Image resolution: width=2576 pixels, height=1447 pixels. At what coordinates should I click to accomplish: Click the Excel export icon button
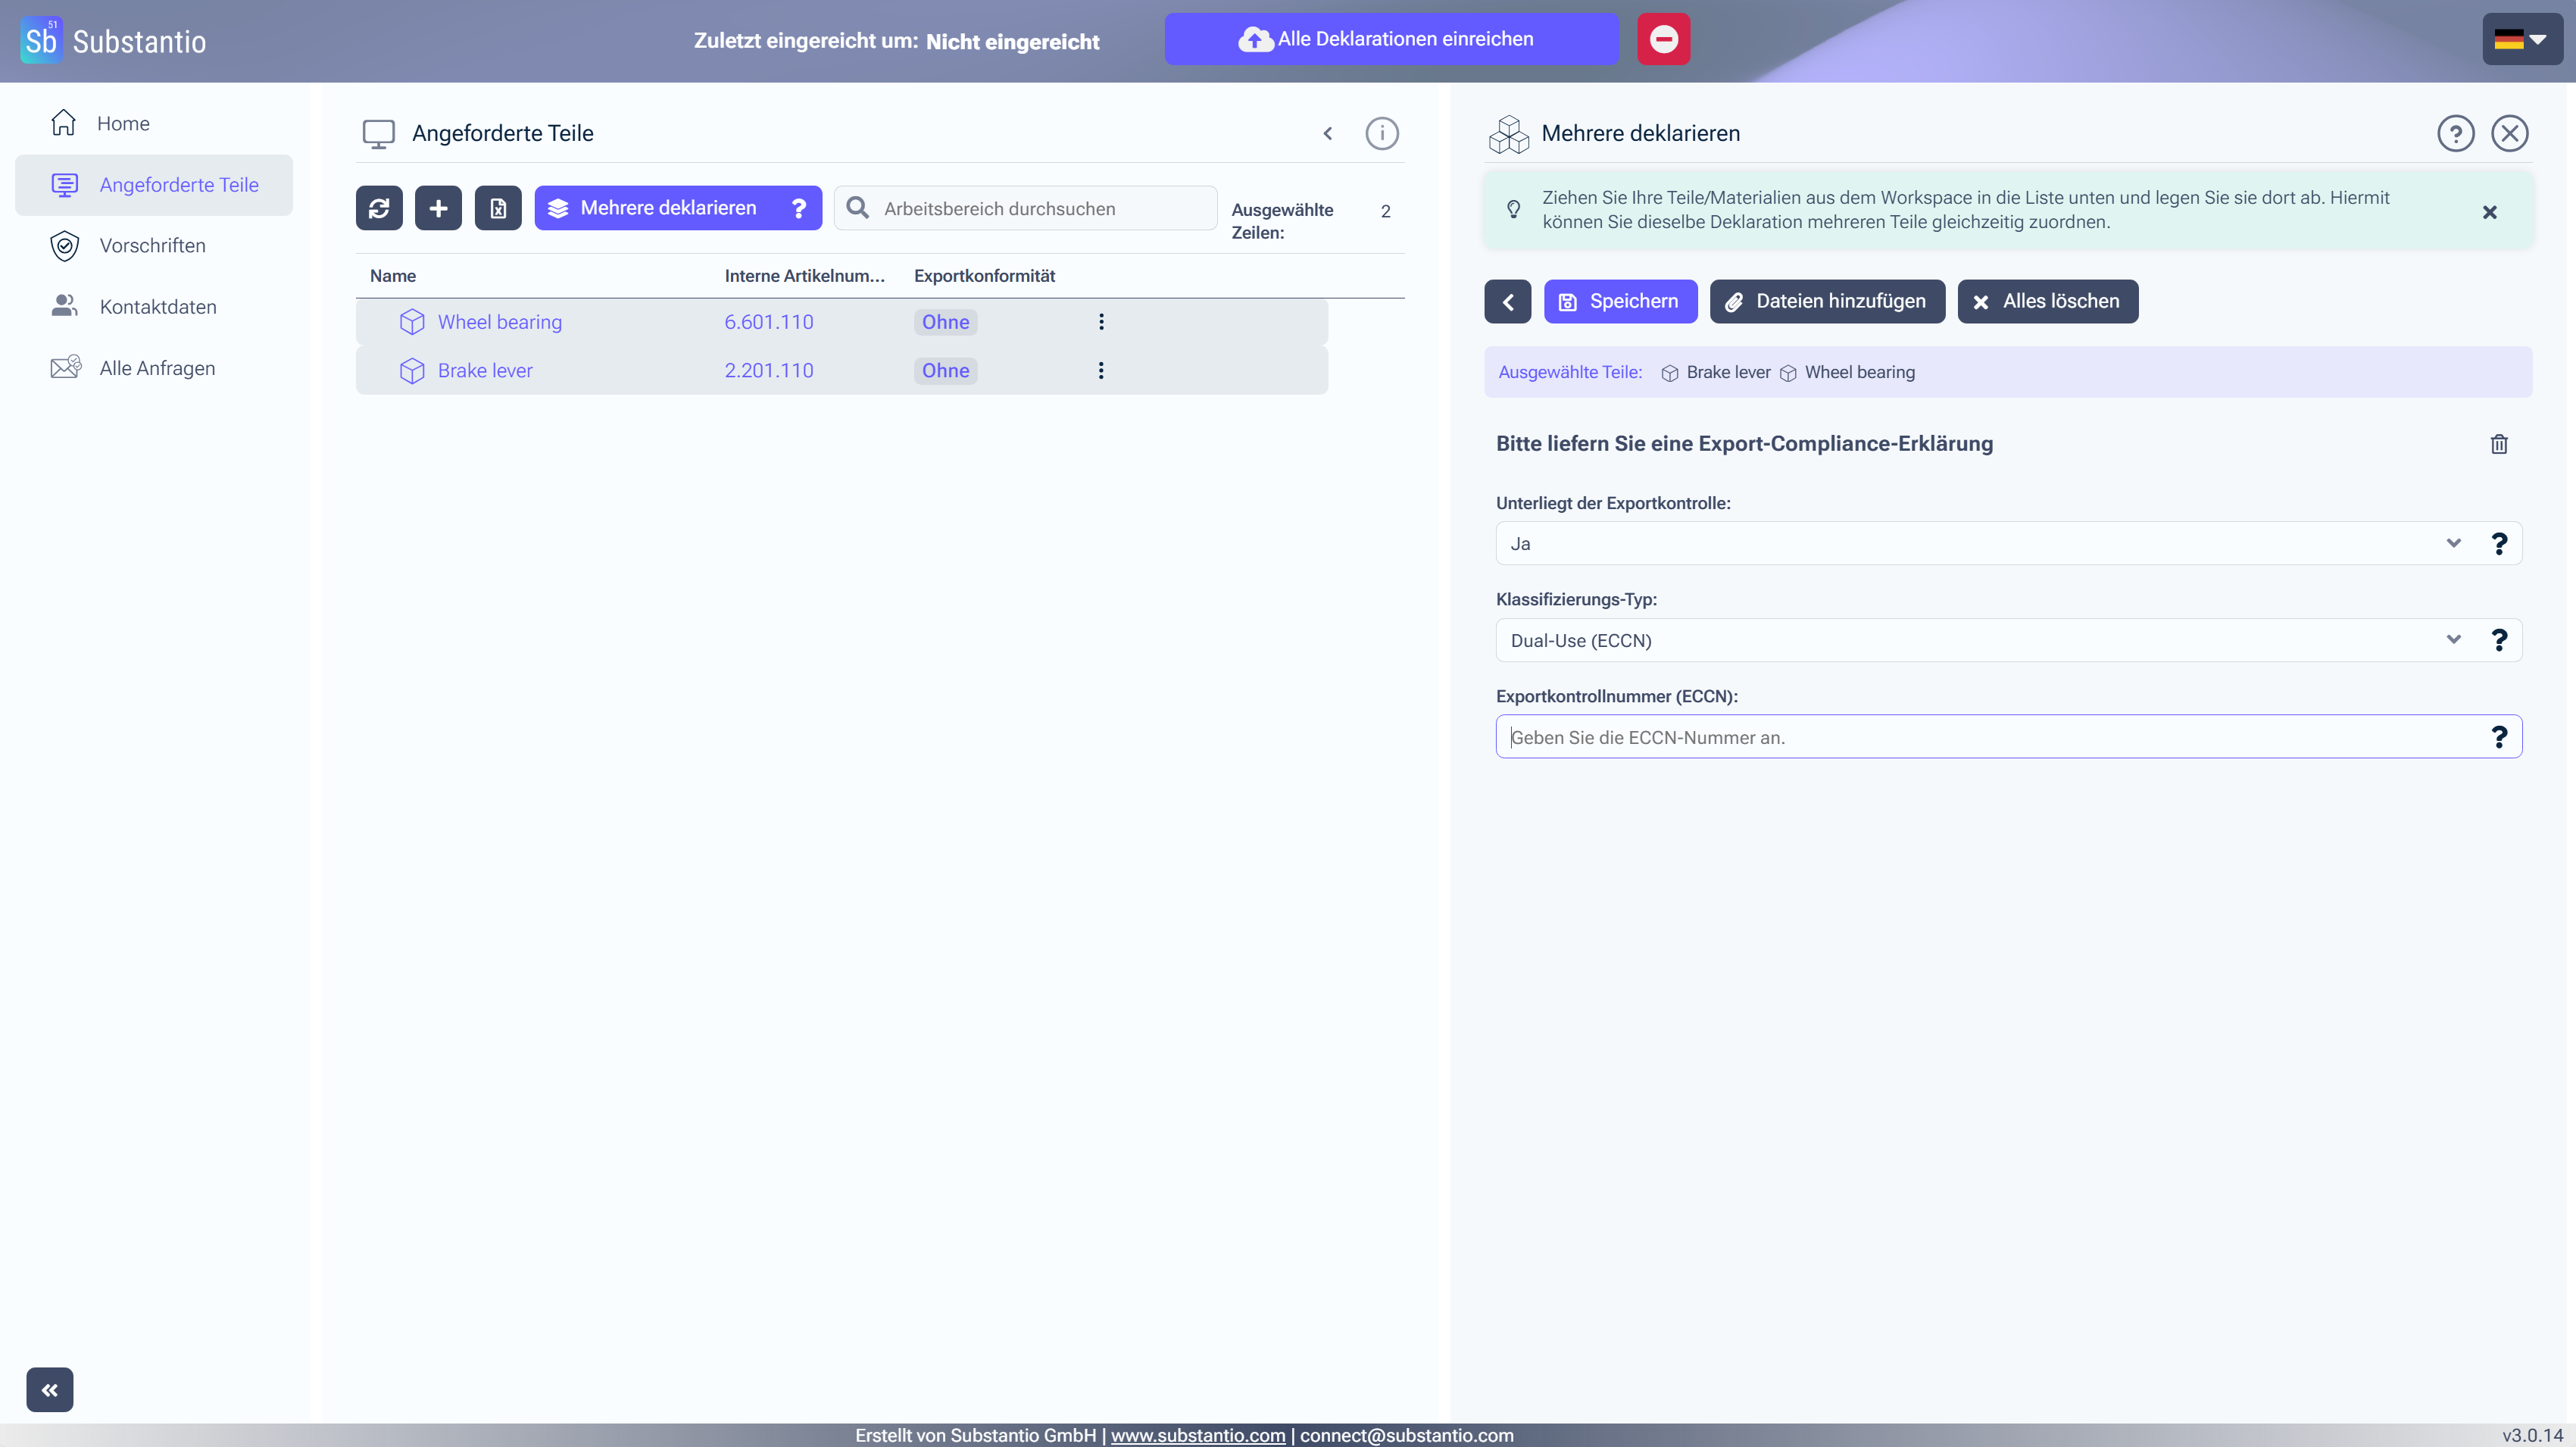tap(498, 208)
